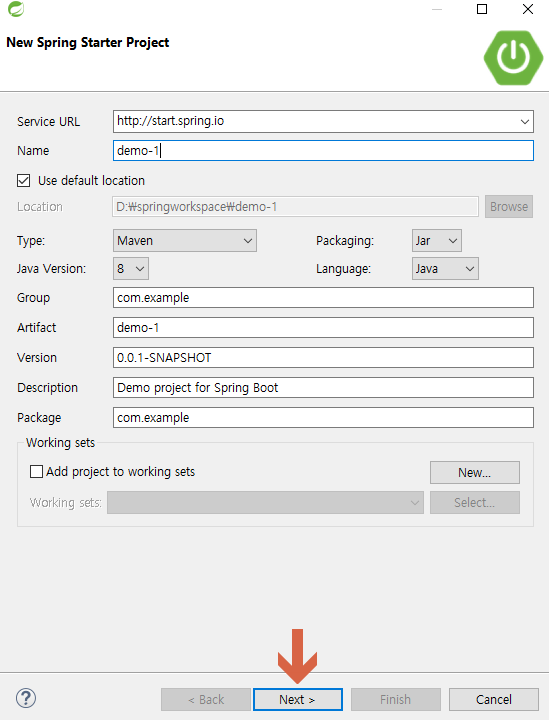Focus the Version input field
This screenshot has width=549, height=720.
323,357
